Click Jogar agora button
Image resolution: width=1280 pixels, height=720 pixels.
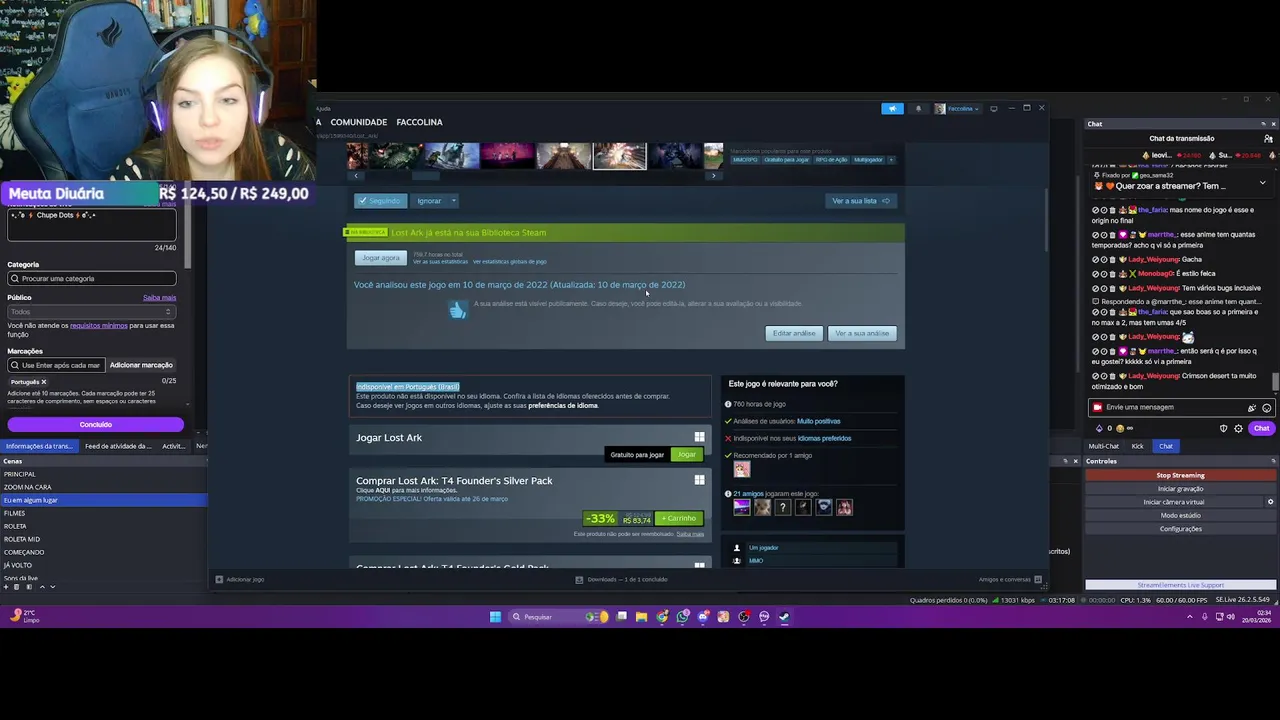tap(381, 258)
